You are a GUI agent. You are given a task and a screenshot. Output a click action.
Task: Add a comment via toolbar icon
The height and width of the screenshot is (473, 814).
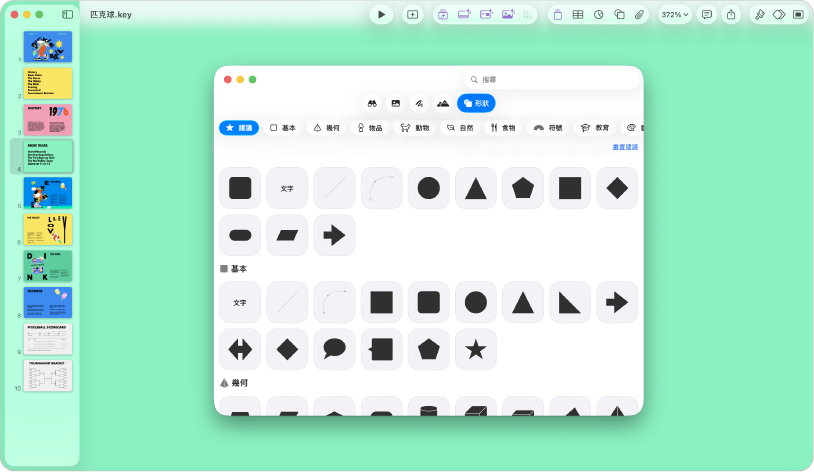point(707,15)
